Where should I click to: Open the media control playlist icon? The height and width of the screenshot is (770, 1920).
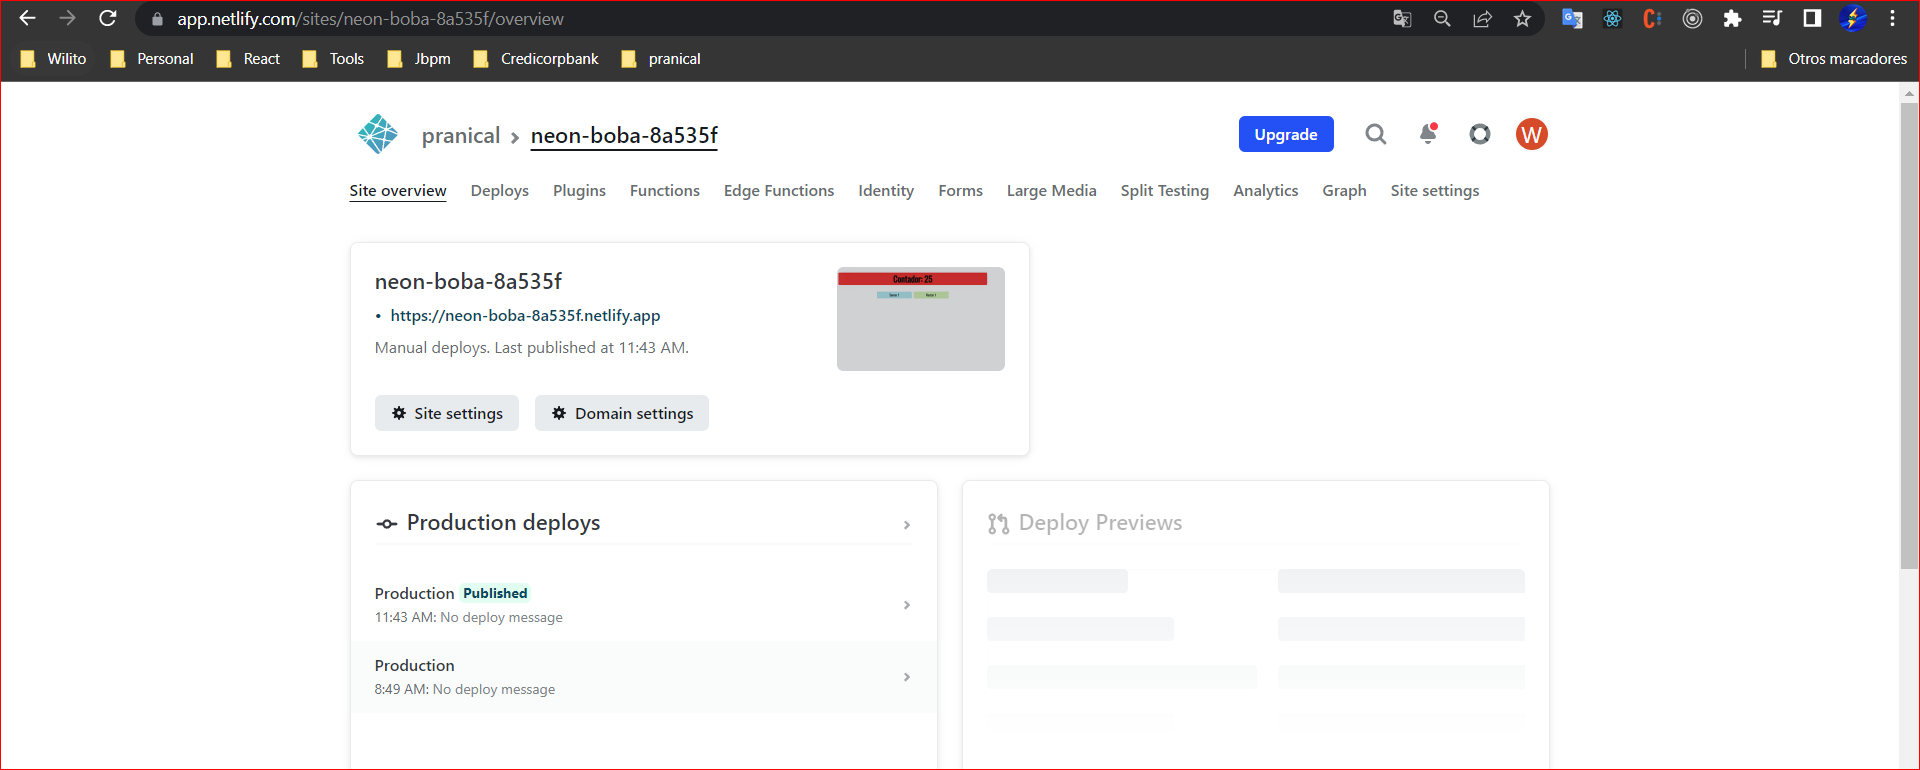click(x=1772, y=19)
